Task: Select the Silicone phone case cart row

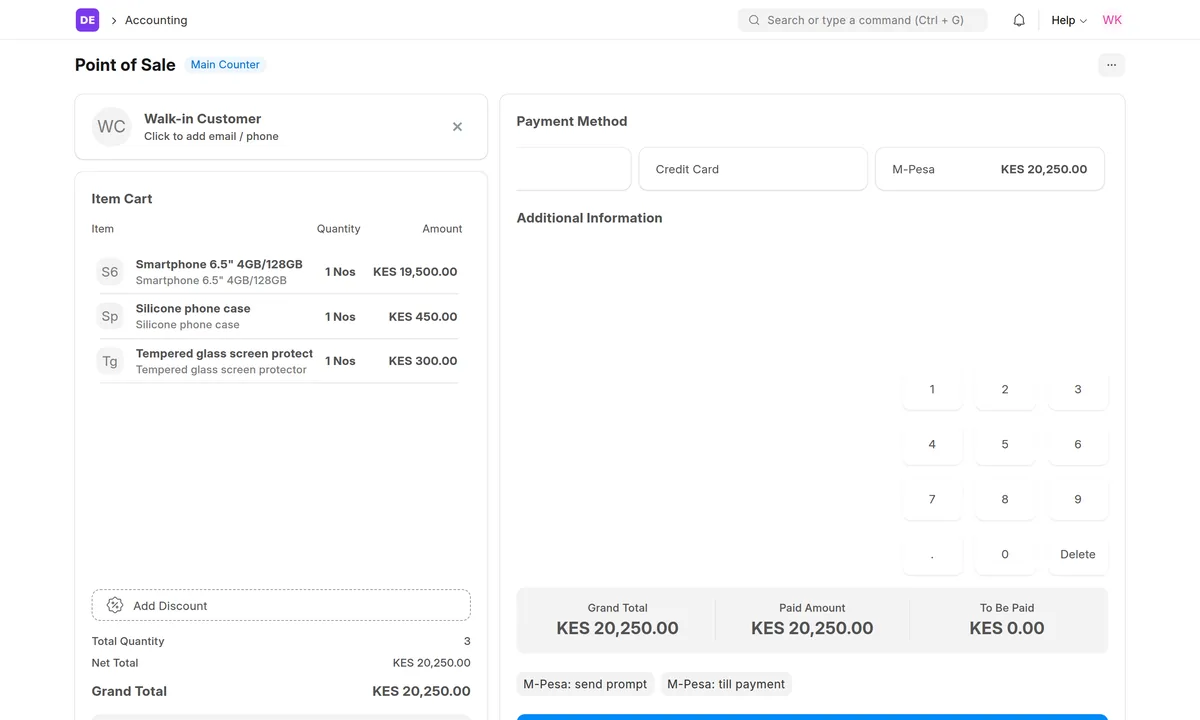Action: click(278, 316)
